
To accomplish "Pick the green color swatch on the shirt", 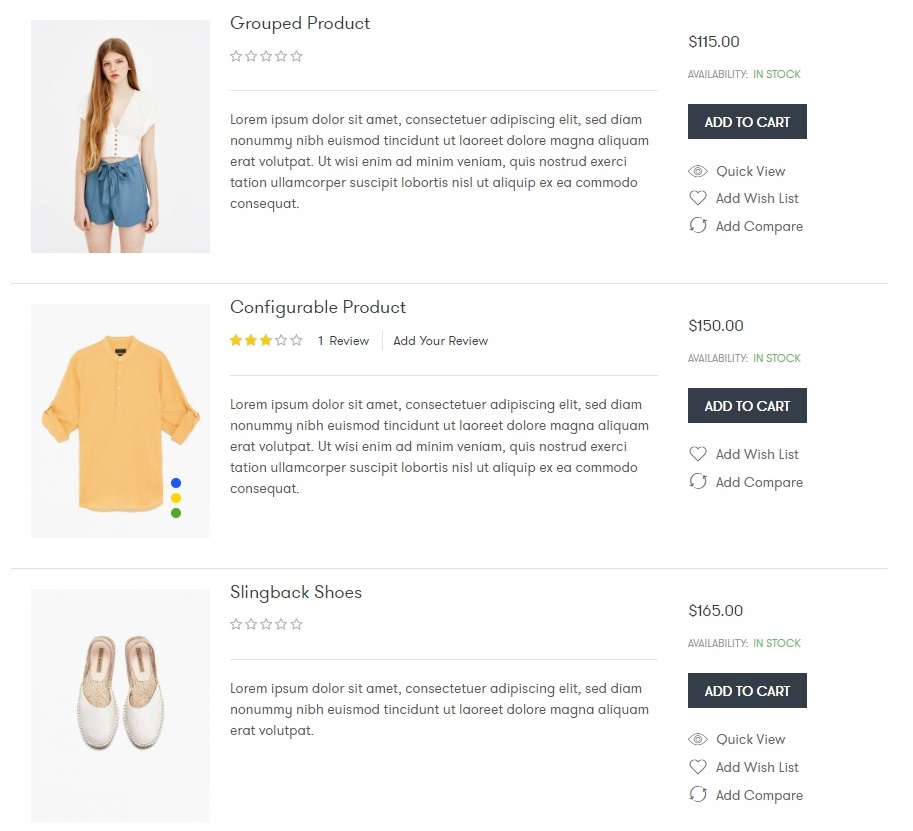I will (176, 513).
